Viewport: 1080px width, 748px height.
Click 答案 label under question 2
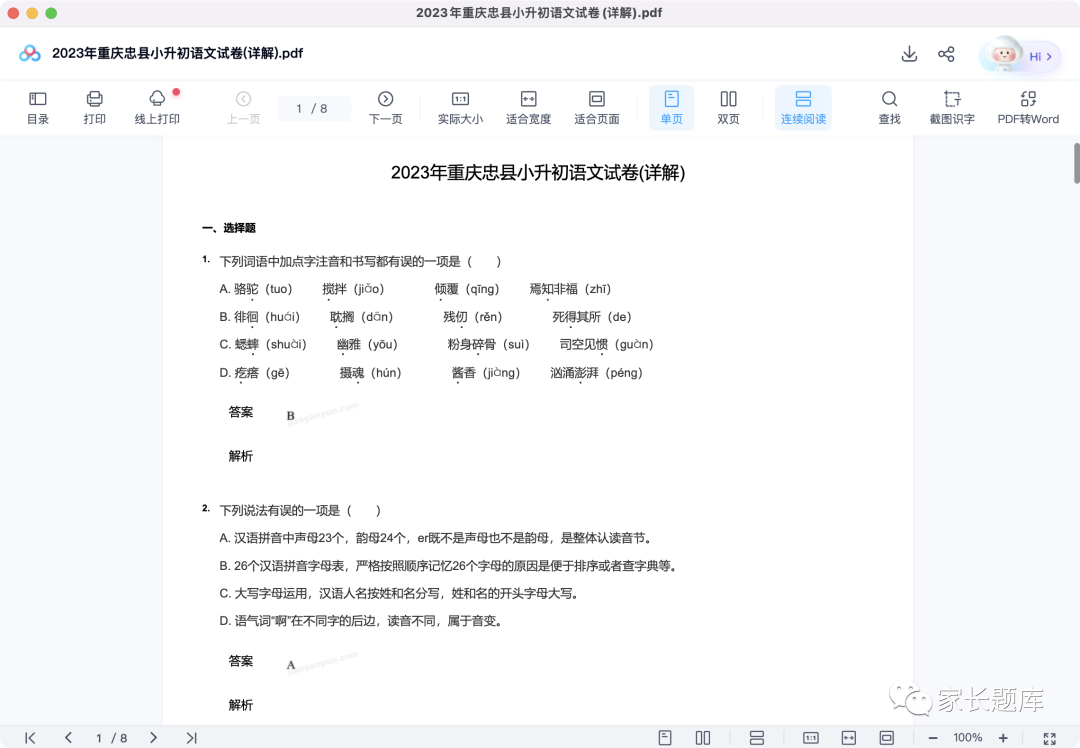(x=240, y=661)
